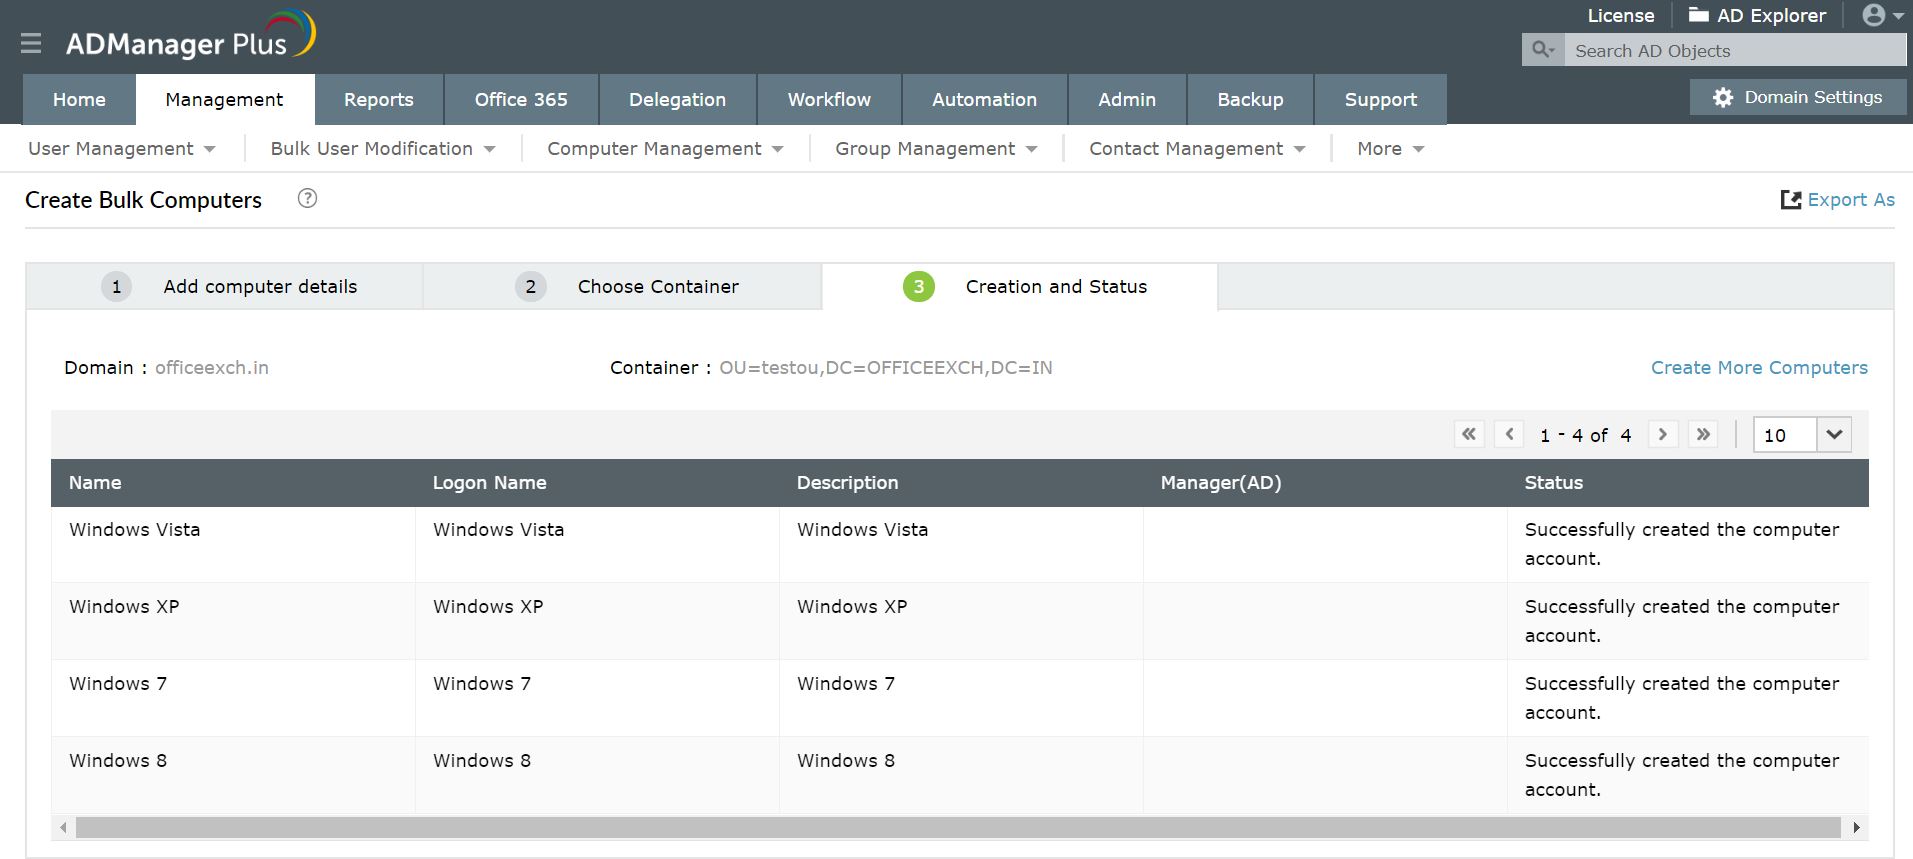Go to the next results page

[1663, 435]
